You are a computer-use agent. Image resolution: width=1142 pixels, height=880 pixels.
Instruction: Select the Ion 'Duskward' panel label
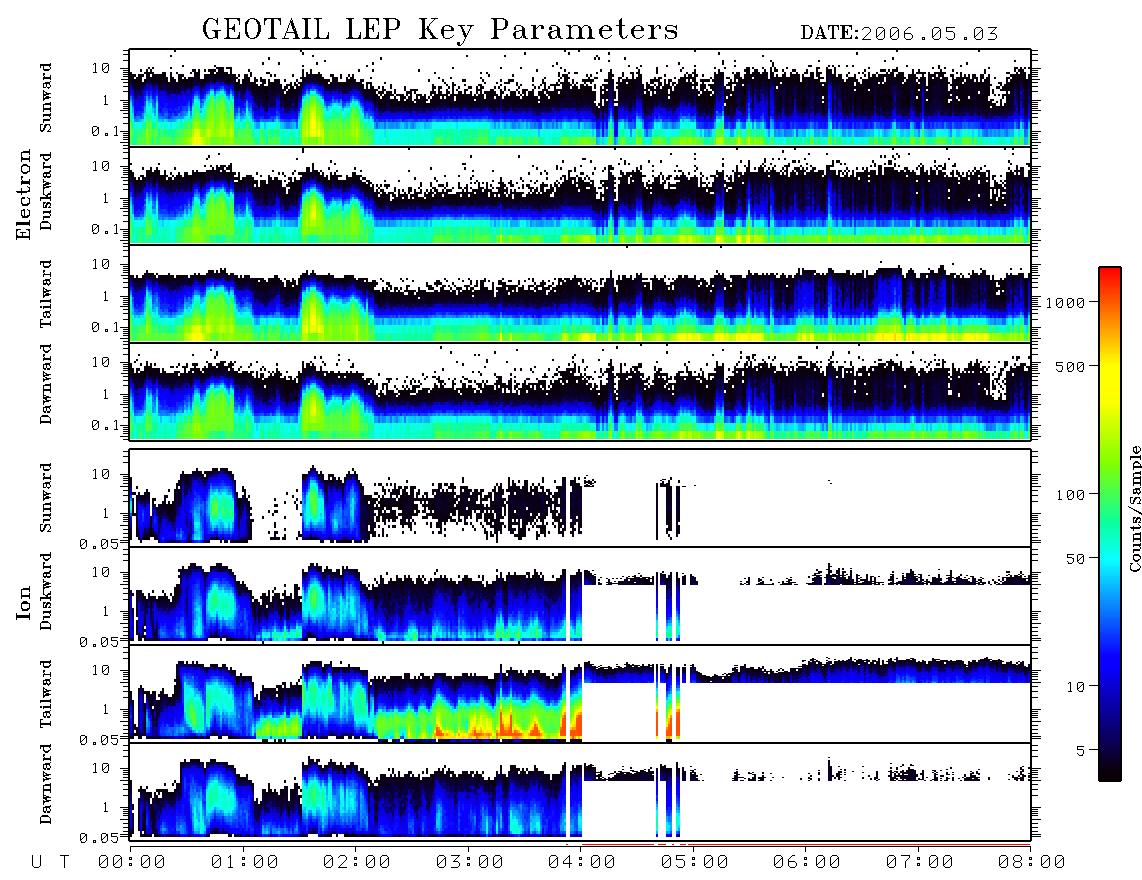tap(46, 591)
